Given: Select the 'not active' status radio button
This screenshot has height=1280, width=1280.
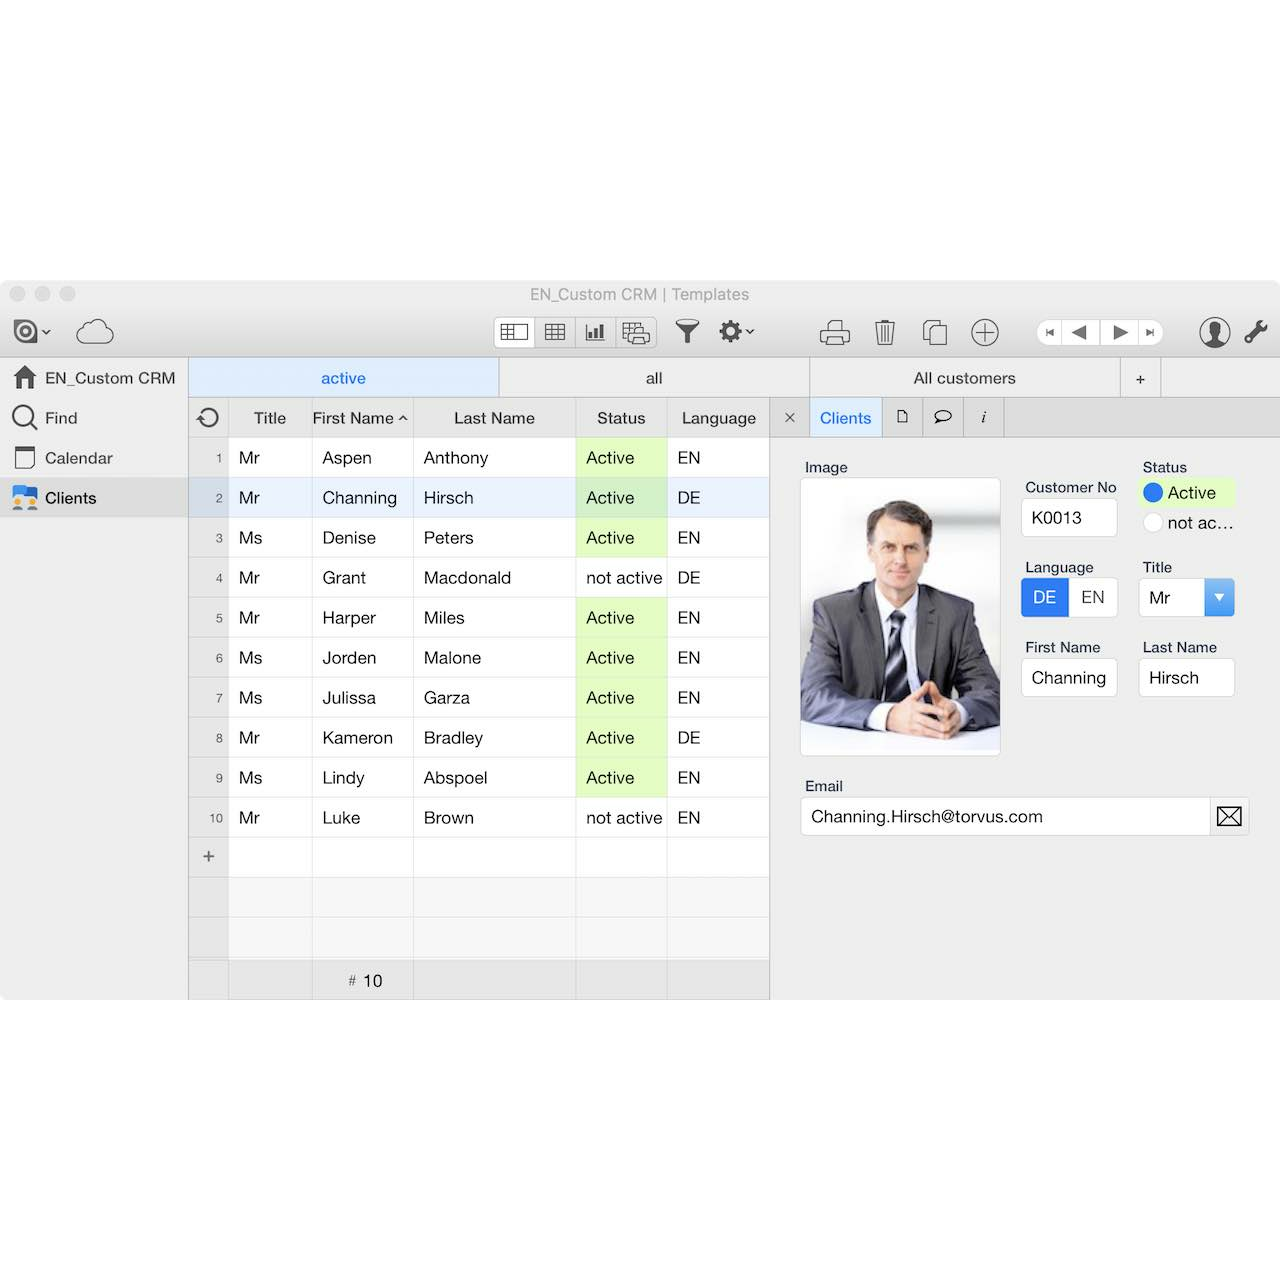Looking at the screenshot, I should [x=1153, y=522].
